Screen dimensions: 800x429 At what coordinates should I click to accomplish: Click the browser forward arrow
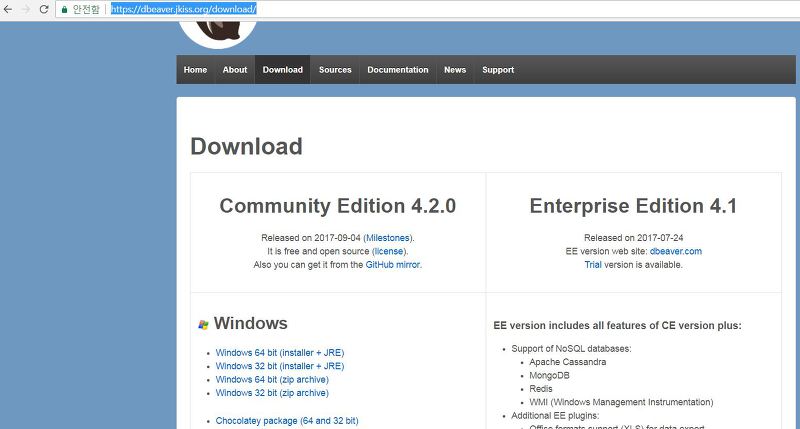(x=26, y=9)
